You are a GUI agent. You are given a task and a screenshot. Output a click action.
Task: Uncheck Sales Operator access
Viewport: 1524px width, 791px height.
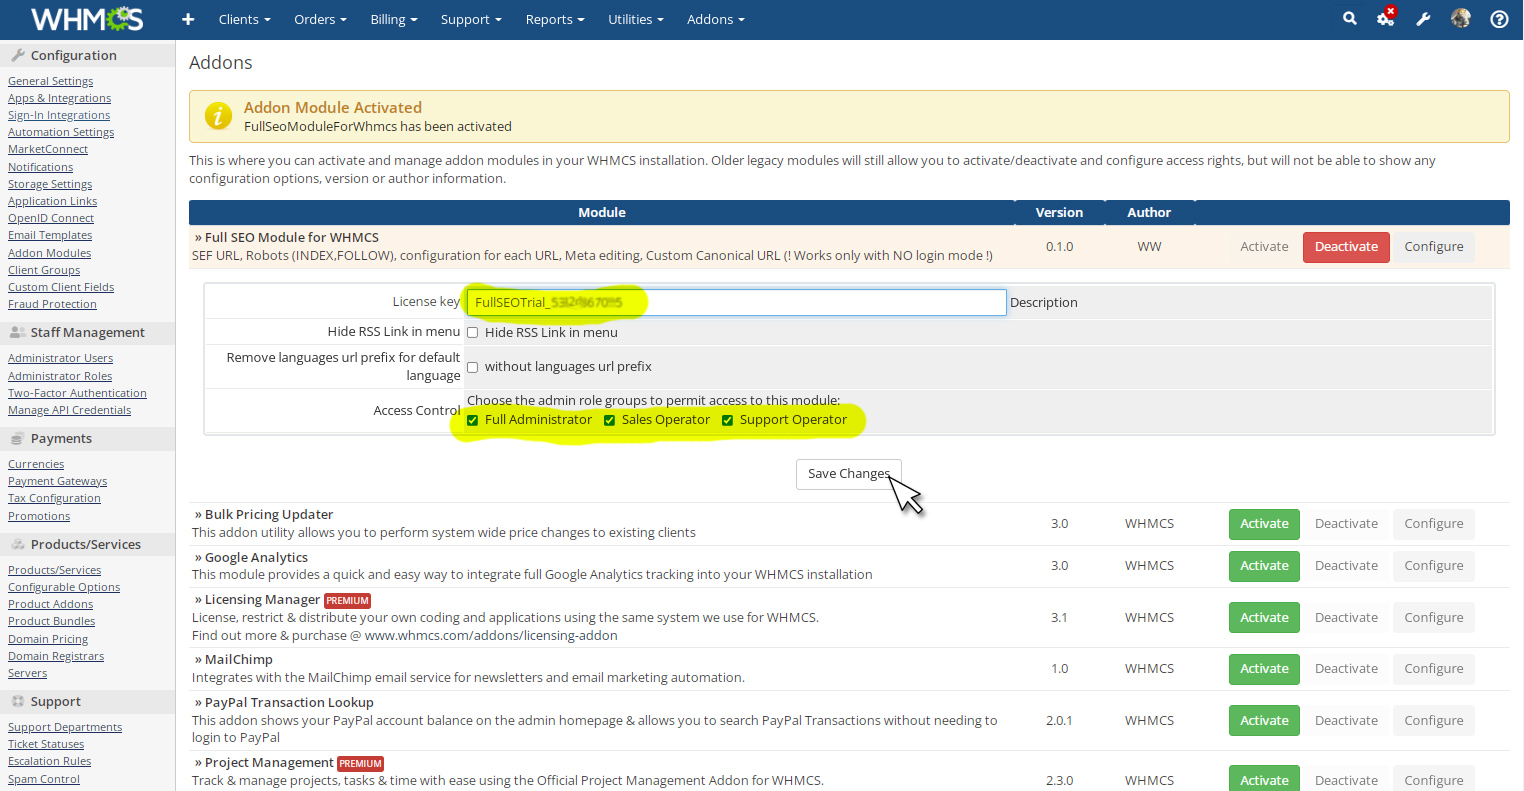(x=609, y=420)
